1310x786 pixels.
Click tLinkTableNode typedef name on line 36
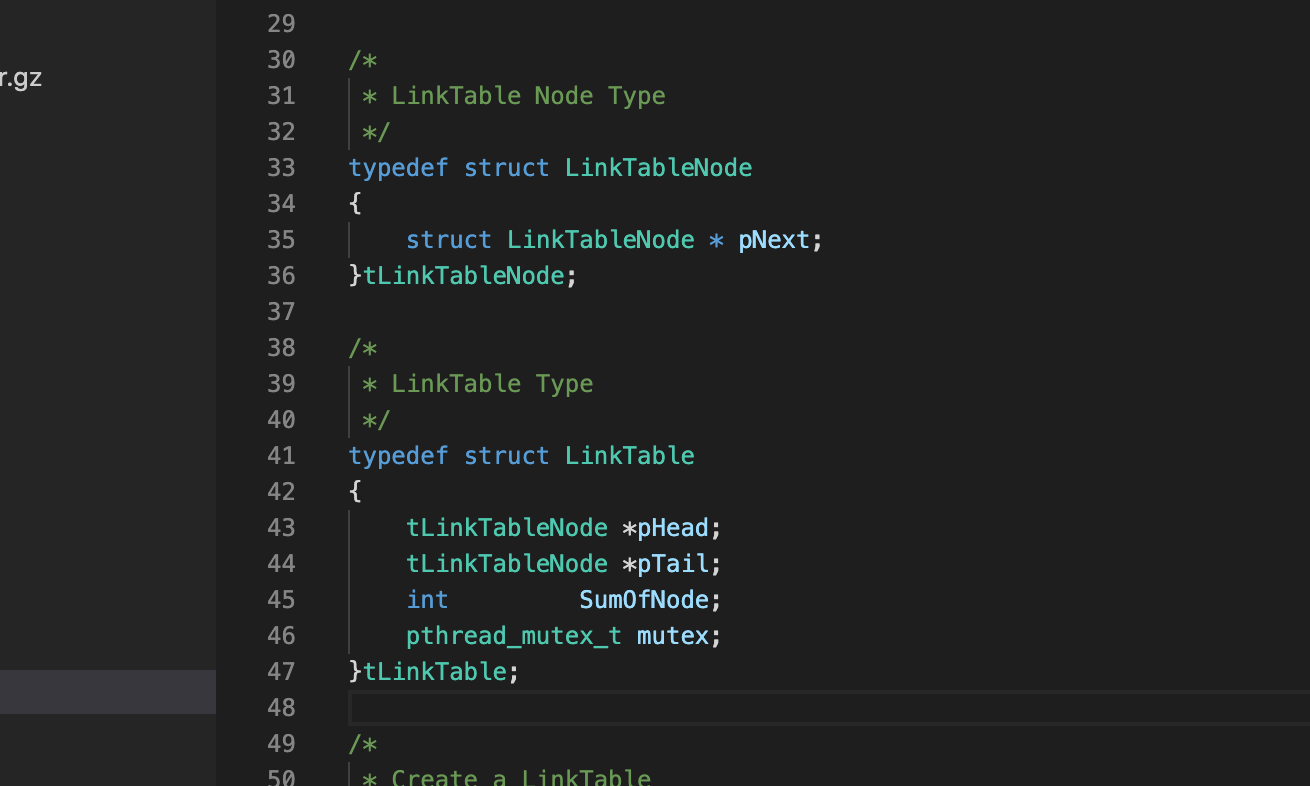(464, 276)
